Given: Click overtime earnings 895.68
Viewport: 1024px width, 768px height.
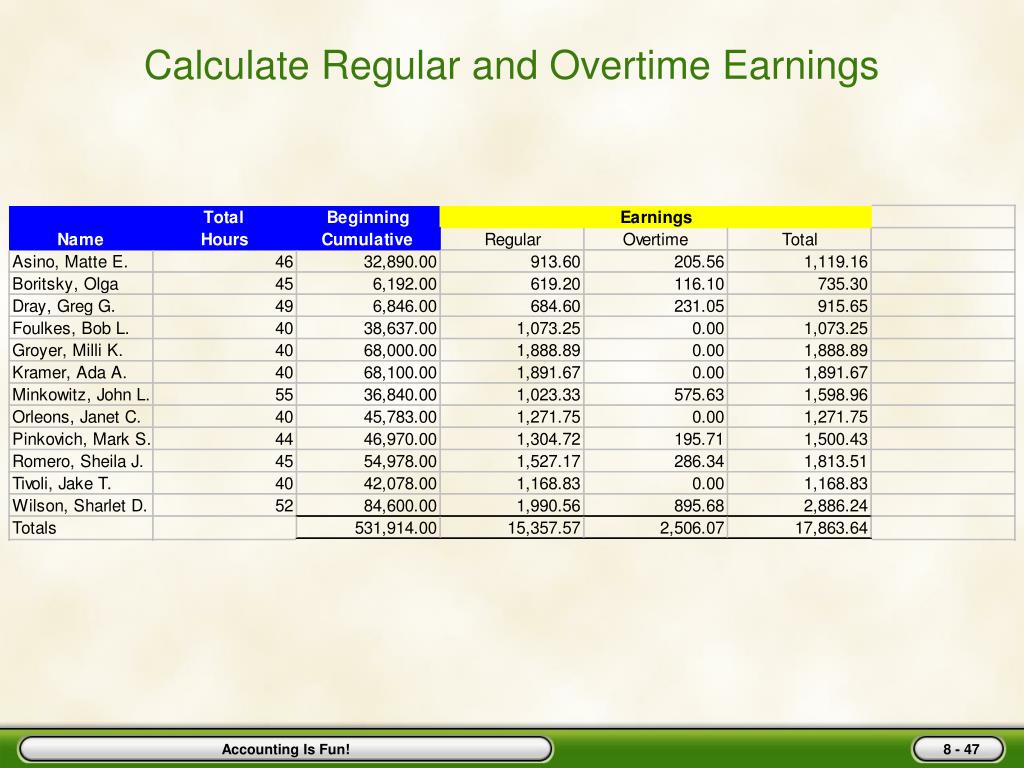Looking at the screenshot, I should (x=699, y=506).
